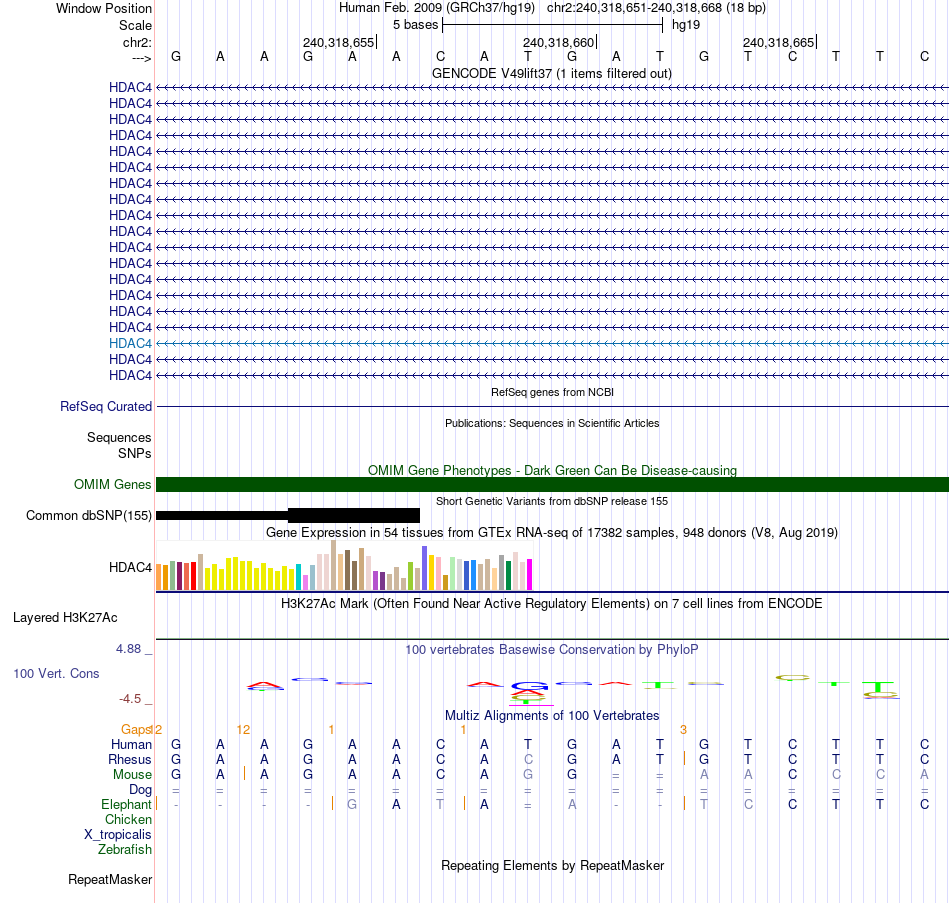Click the OMIM Genes label
950x903 pixels.
tap(112, 484)
